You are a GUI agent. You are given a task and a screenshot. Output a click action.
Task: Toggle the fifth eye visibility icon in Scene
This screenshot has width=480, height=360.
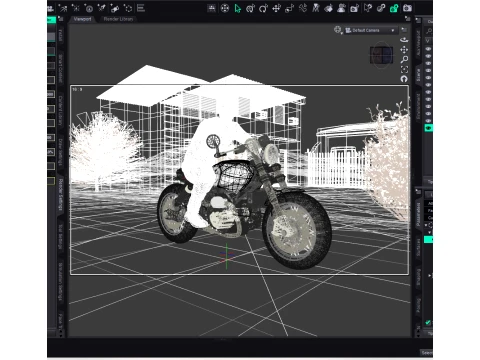[x=428, y=78]
